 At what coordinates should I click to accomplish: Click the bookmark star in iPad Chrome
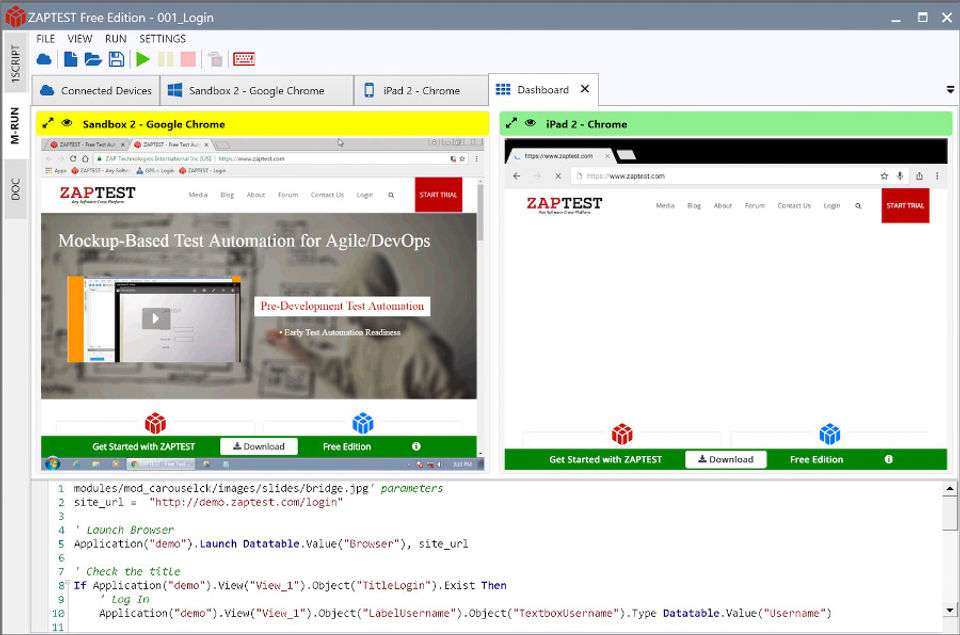coord(884,176)
